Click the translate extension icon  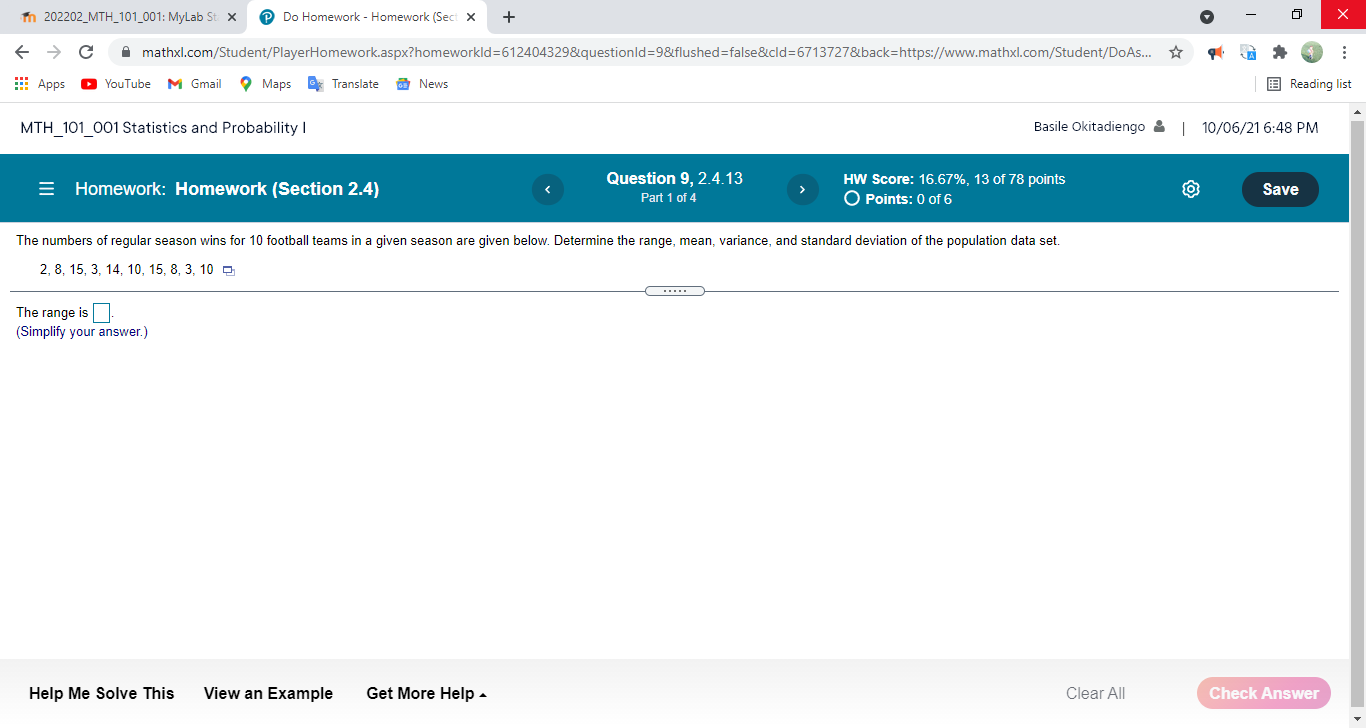pyautogui.click(x=1248, y=52)
